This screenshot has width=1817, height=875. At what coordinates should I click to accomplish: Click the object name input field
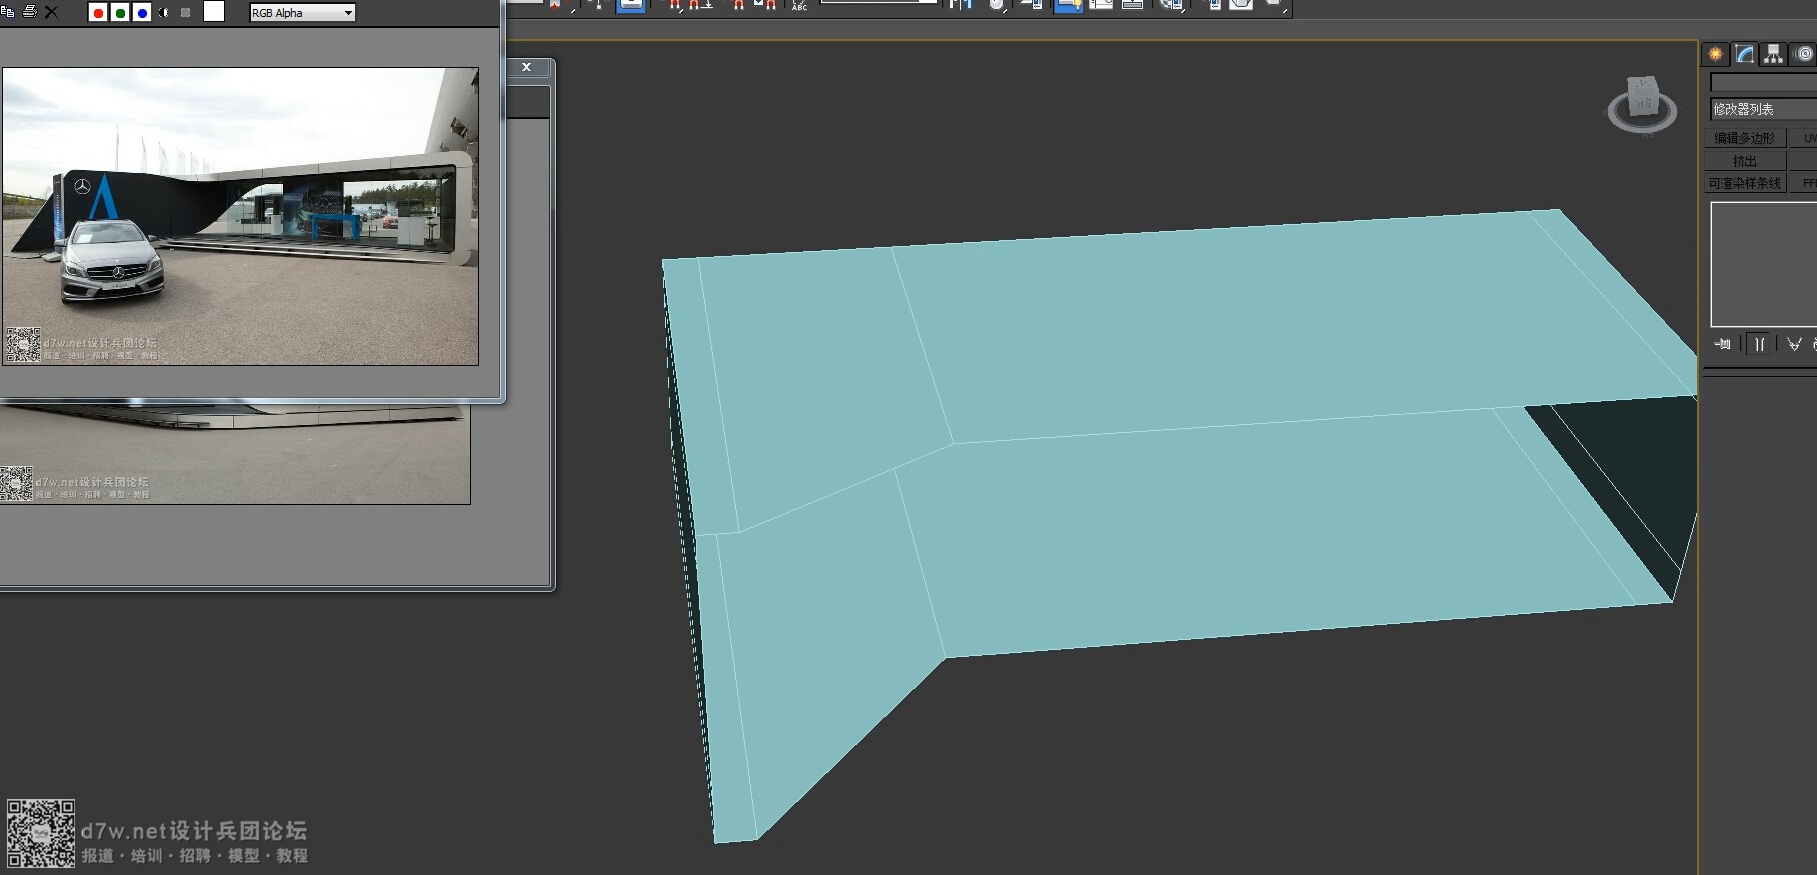1763,82
